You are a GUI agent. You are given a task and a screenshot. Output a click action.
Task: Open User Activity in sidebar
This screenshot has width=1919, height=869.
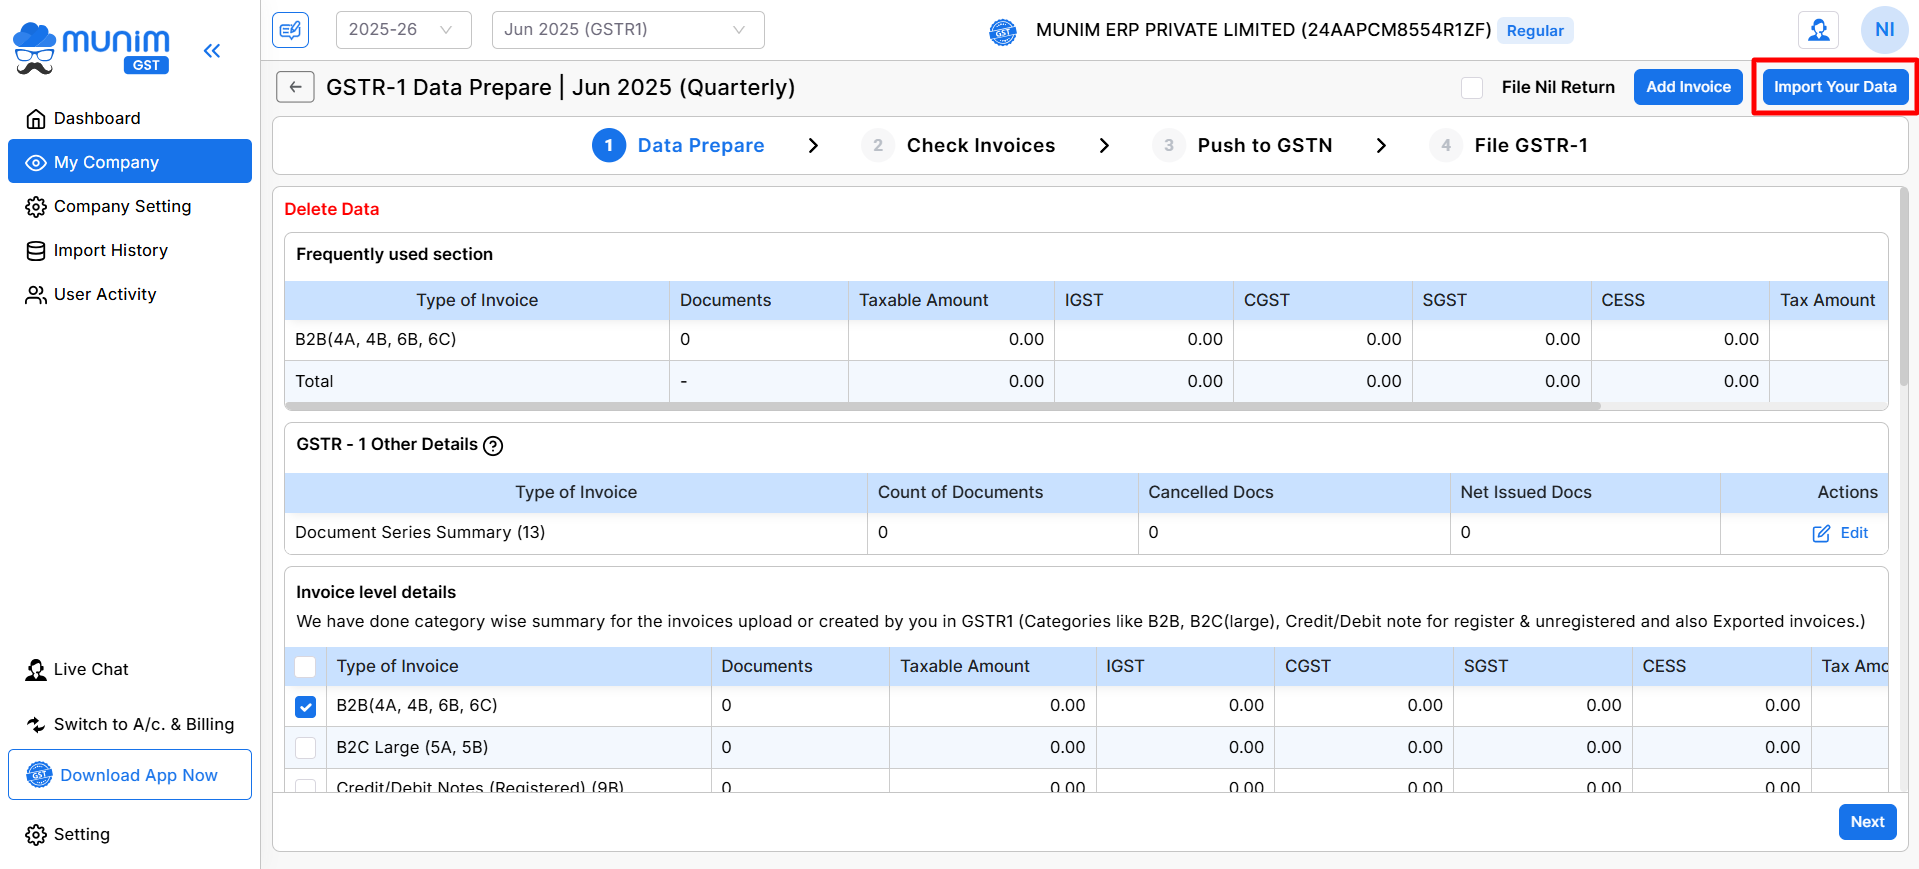pyautogui.click(x=130, y=295)
